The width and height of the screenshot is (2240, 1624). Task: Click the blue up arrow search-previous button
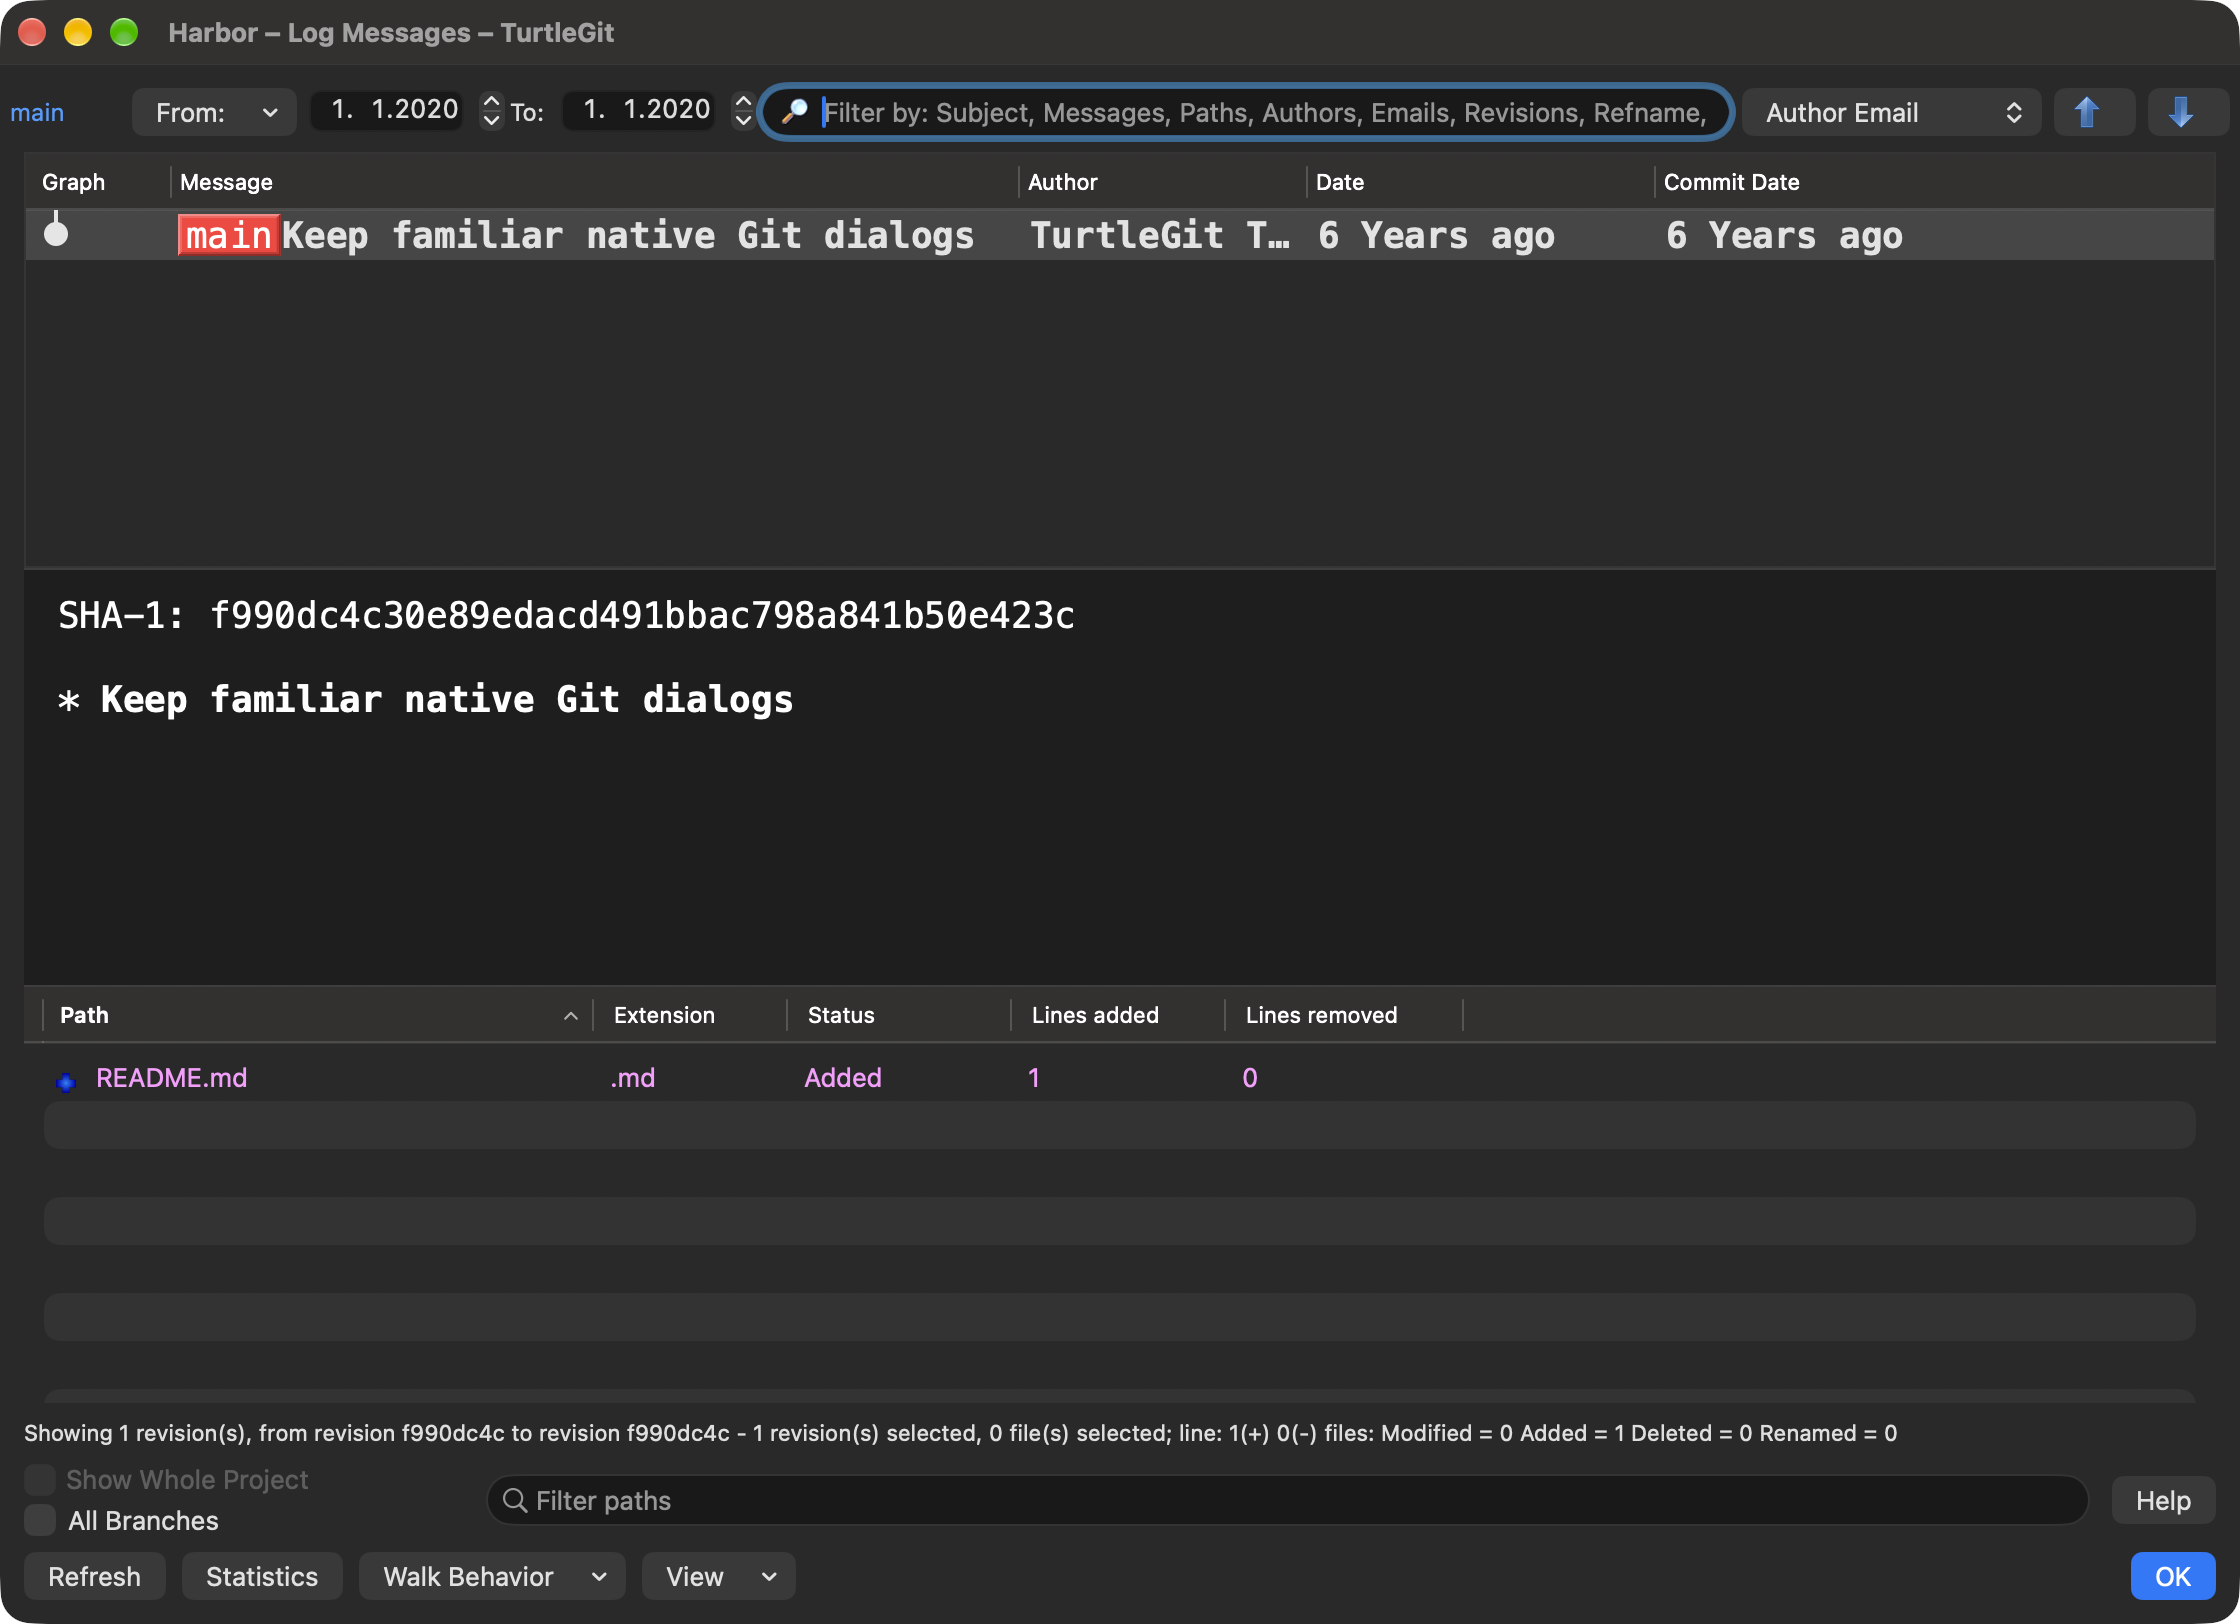point(2093,112)
